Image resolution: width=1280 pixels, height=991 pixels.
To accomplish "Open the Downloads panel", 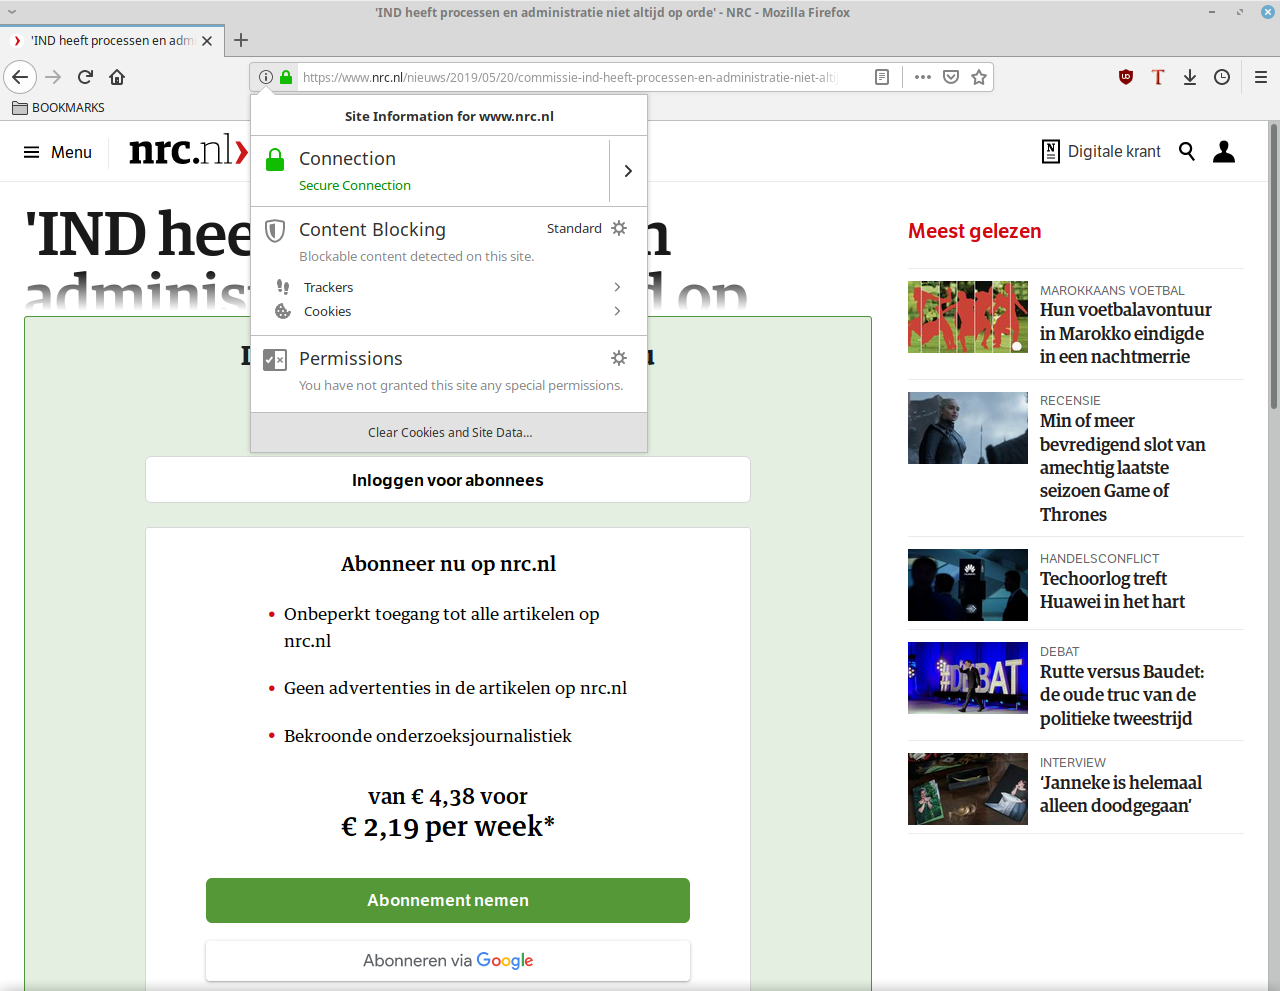I will point(1190,77).
